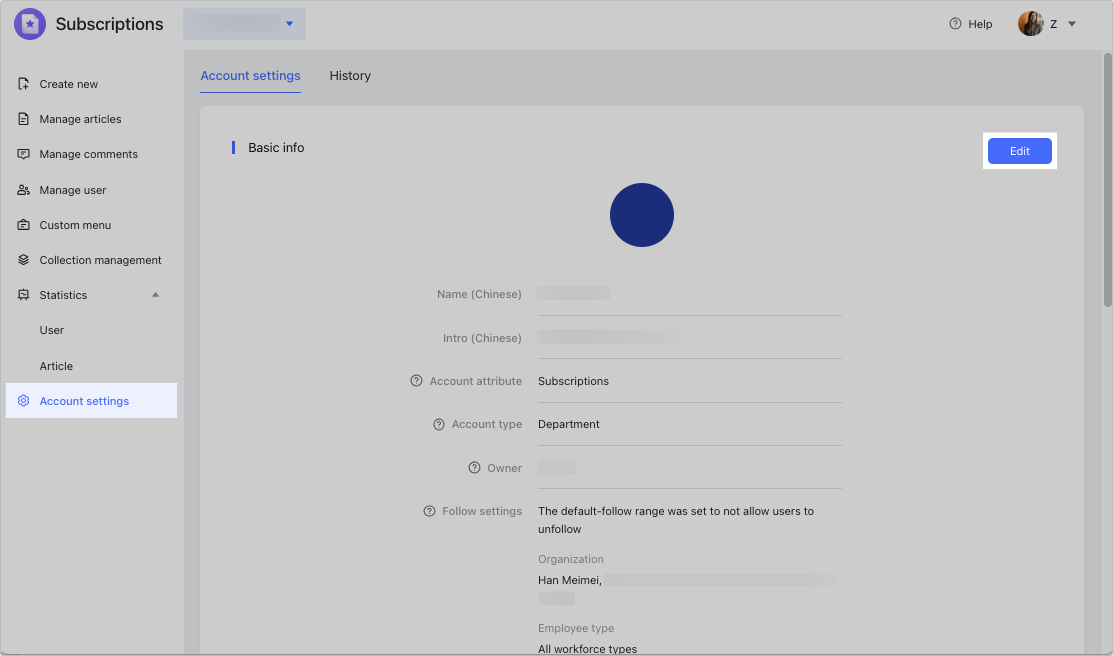Select Account settings in the sidebar
The image size is (1113, 656).
(91, 400)
